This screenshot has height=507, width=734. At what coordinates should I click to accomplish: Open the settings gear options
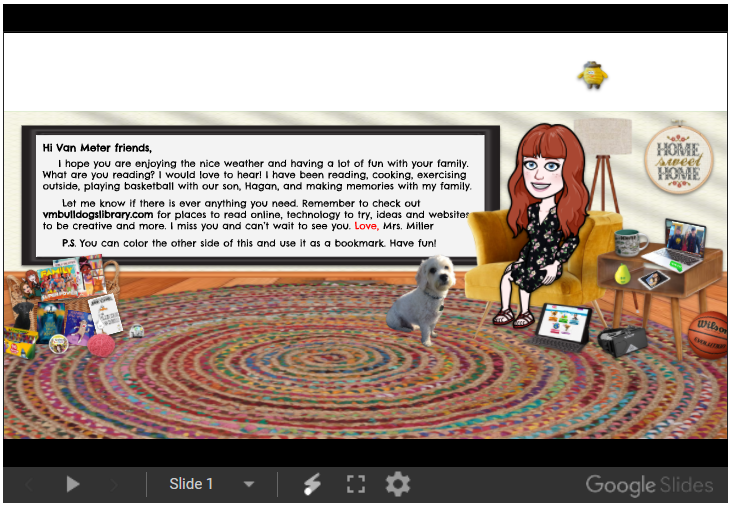pyautogui.click(x=398, y=485)
